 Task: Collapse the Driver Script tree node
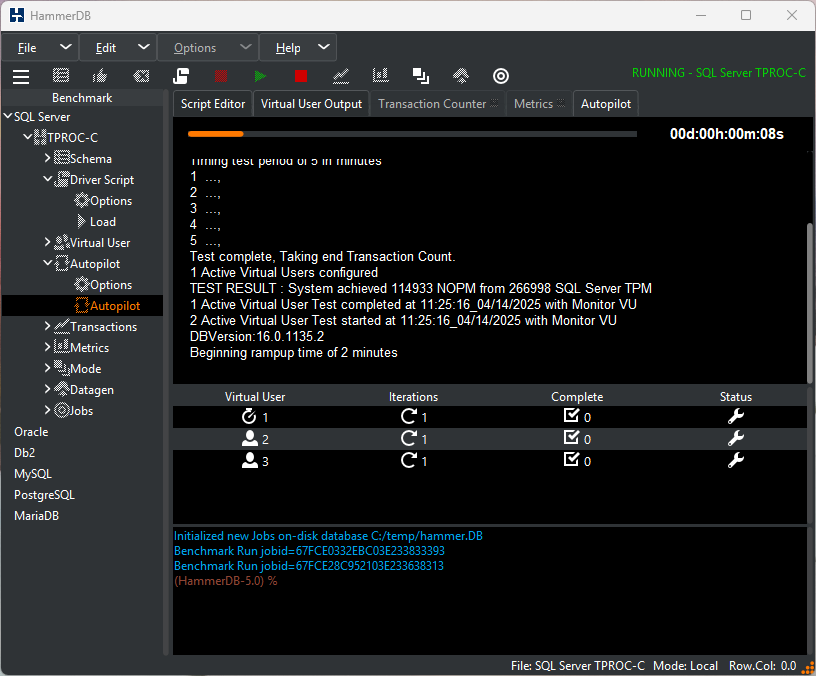(x=47, y=178)
